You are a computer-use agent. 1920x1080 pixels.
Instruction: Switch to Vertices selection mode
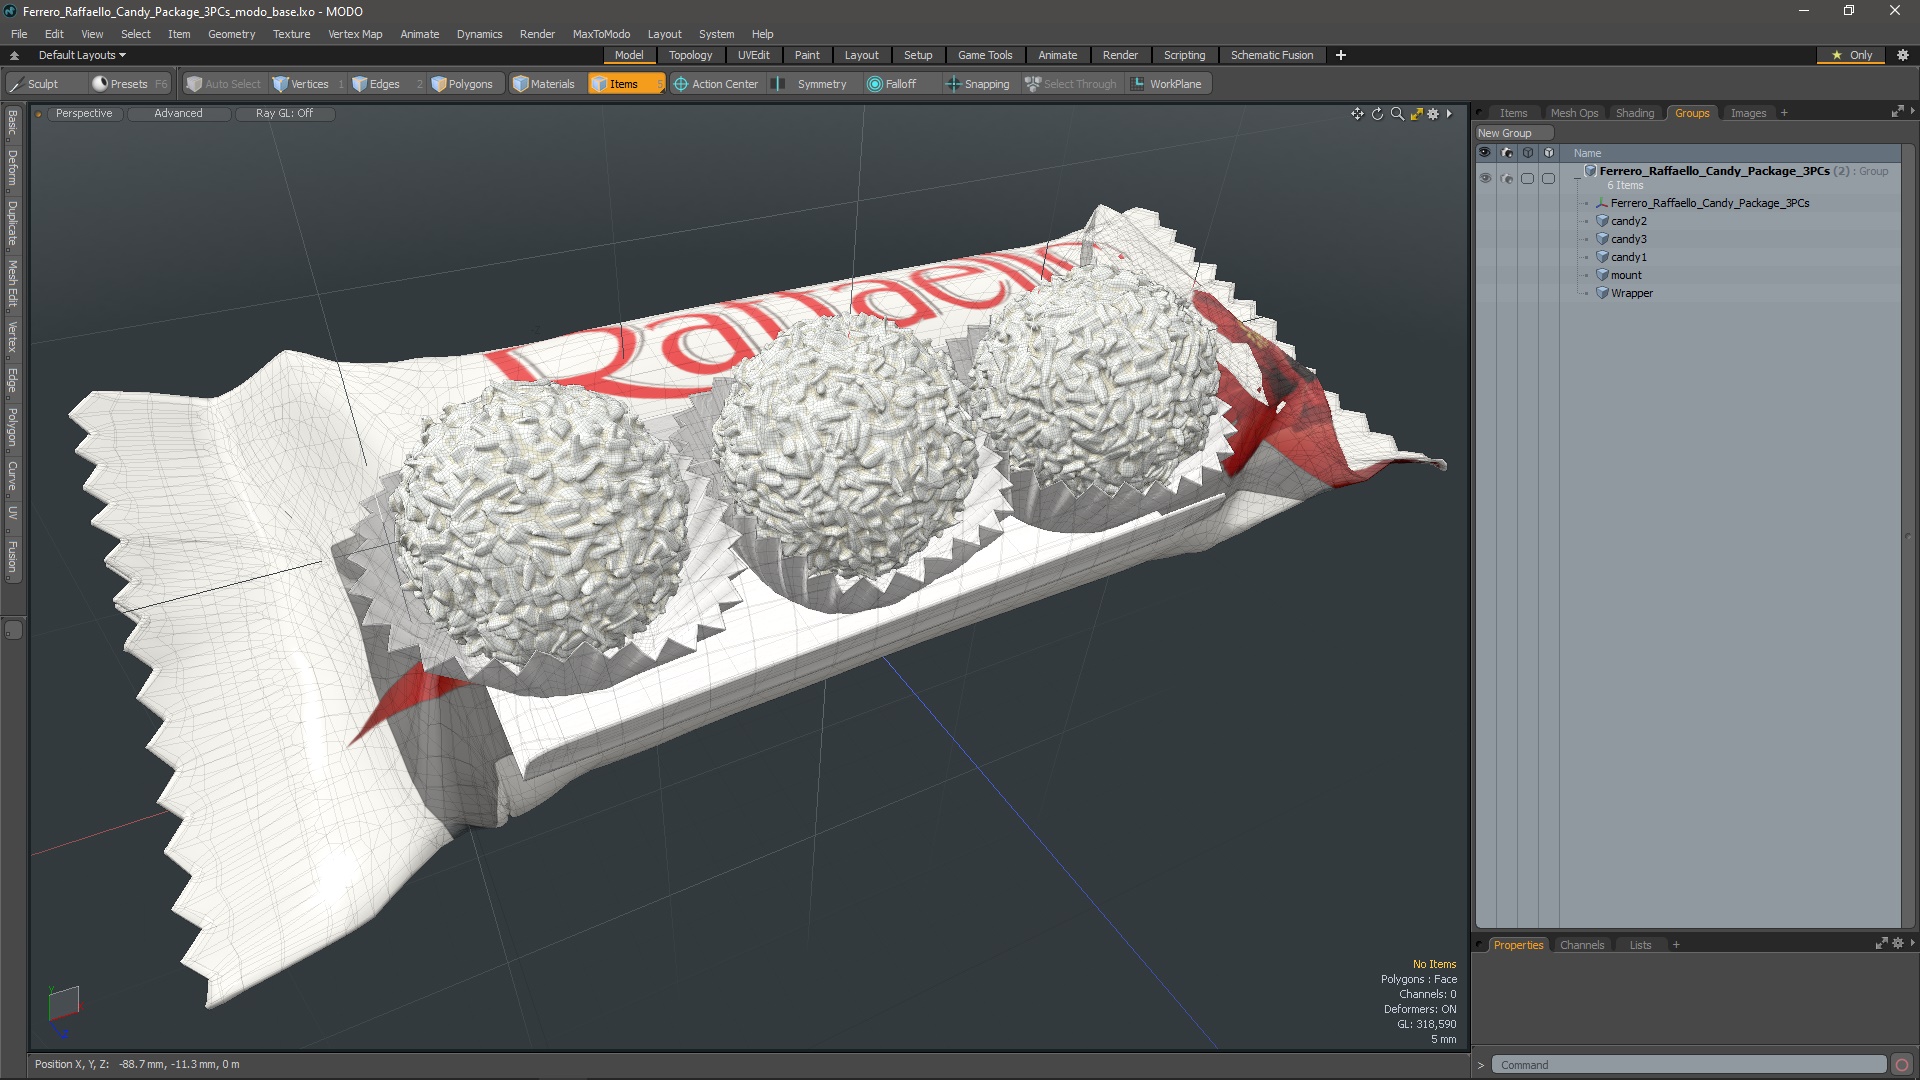[308, 84]
